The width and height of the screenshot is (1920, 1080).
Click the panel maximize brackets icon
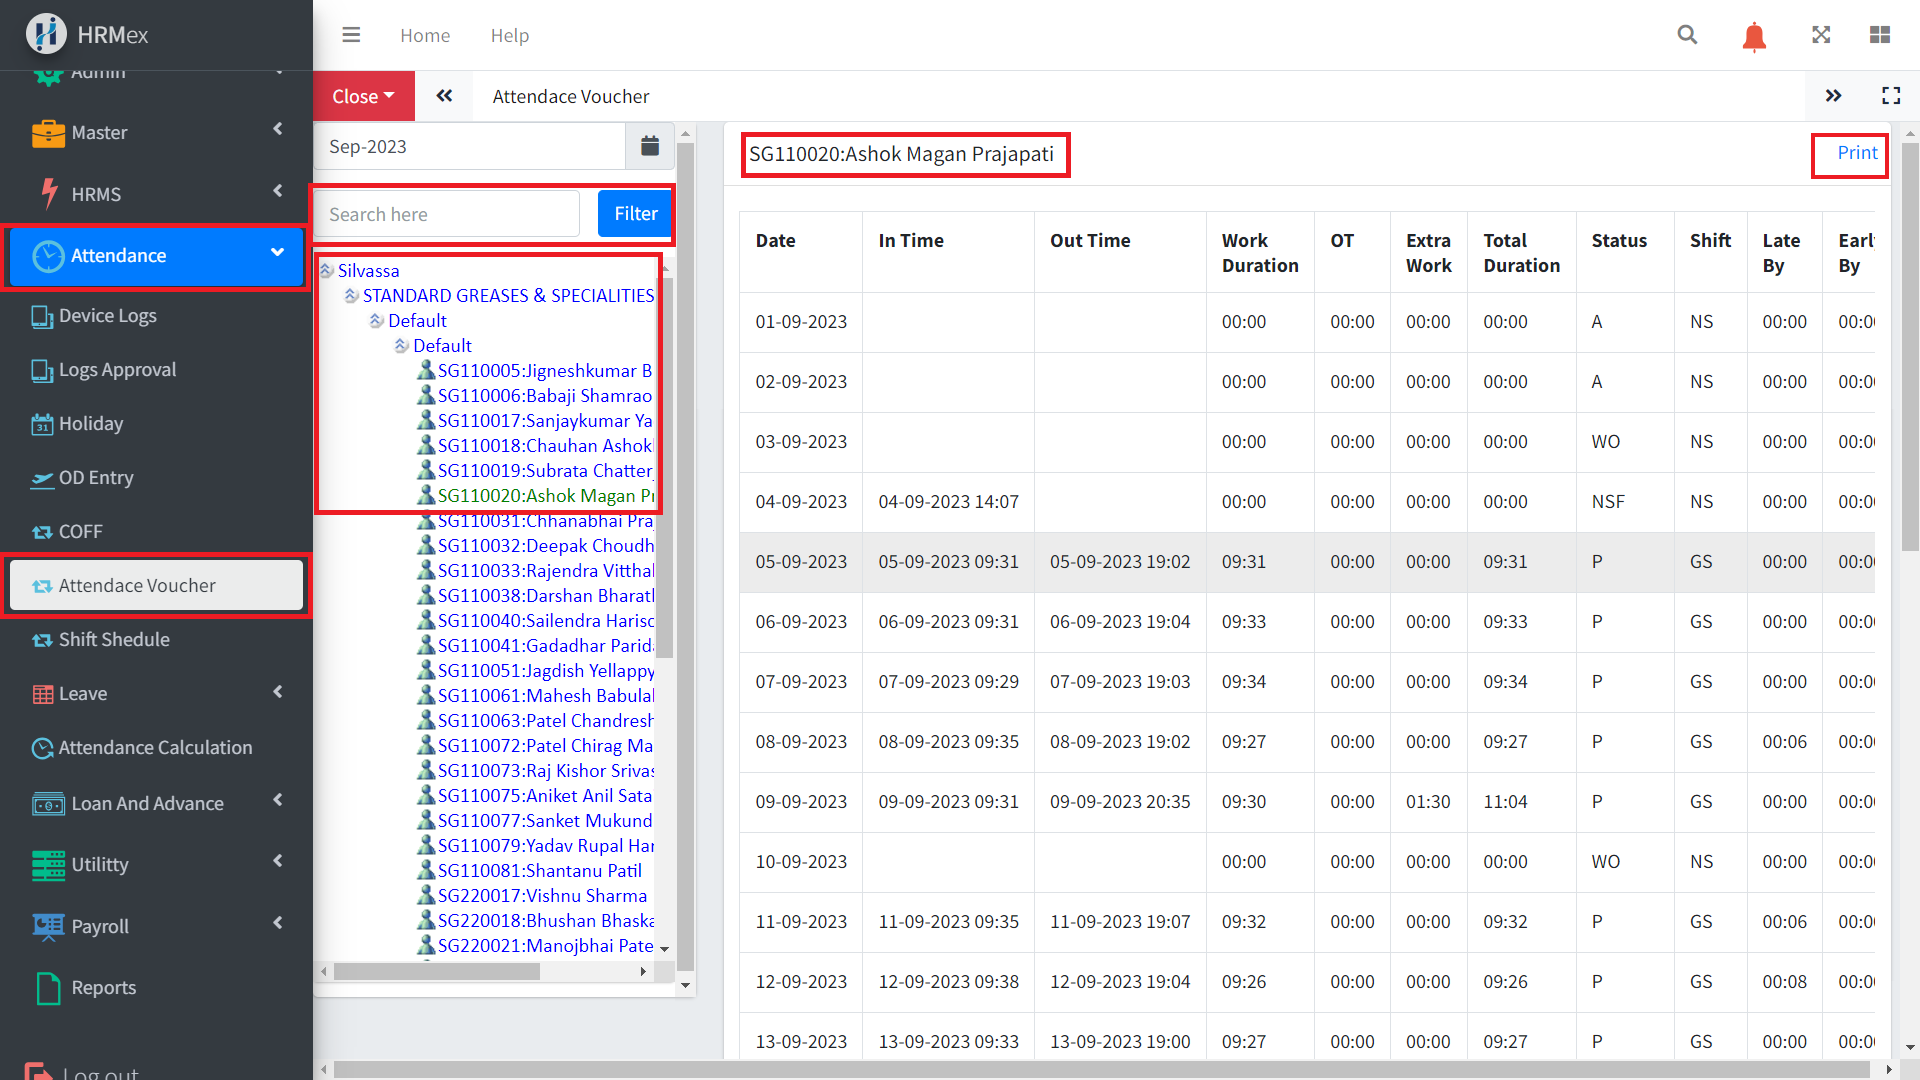[1891, 96]
